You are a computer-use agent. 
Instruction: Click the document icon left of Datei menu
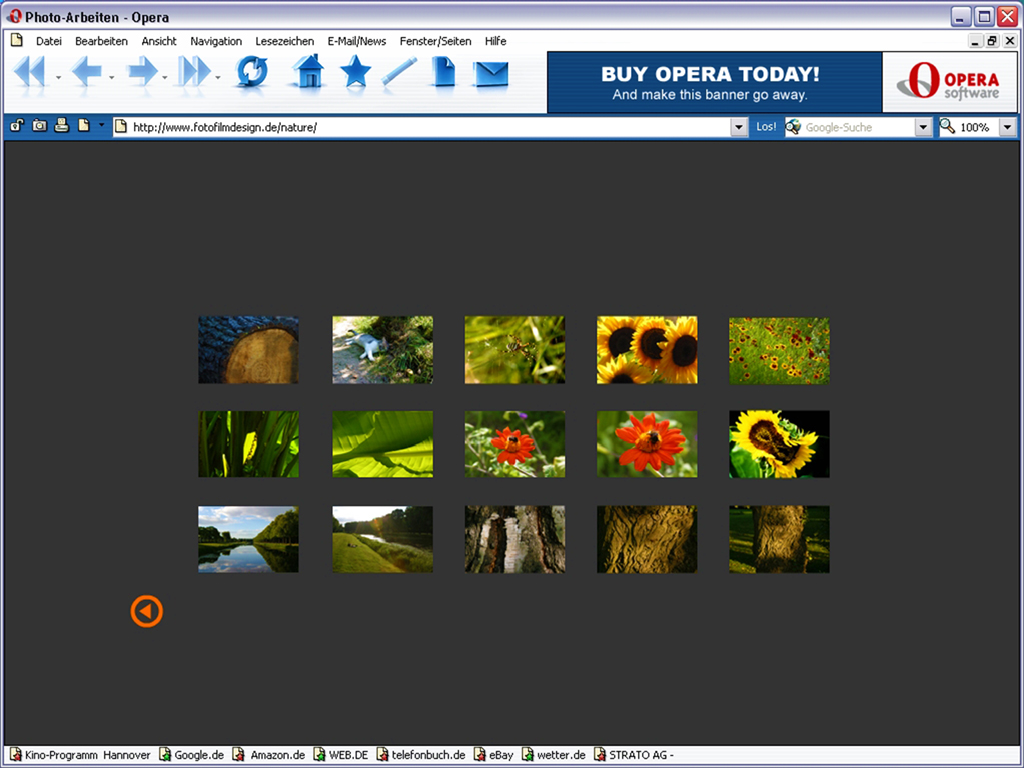tap(17, 40)
